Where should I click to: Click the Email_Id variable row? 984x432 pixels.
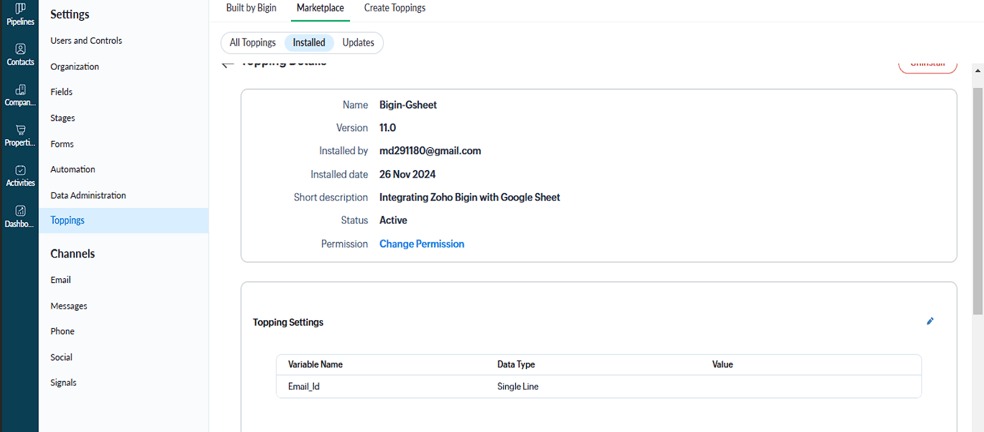click(599, 387)
